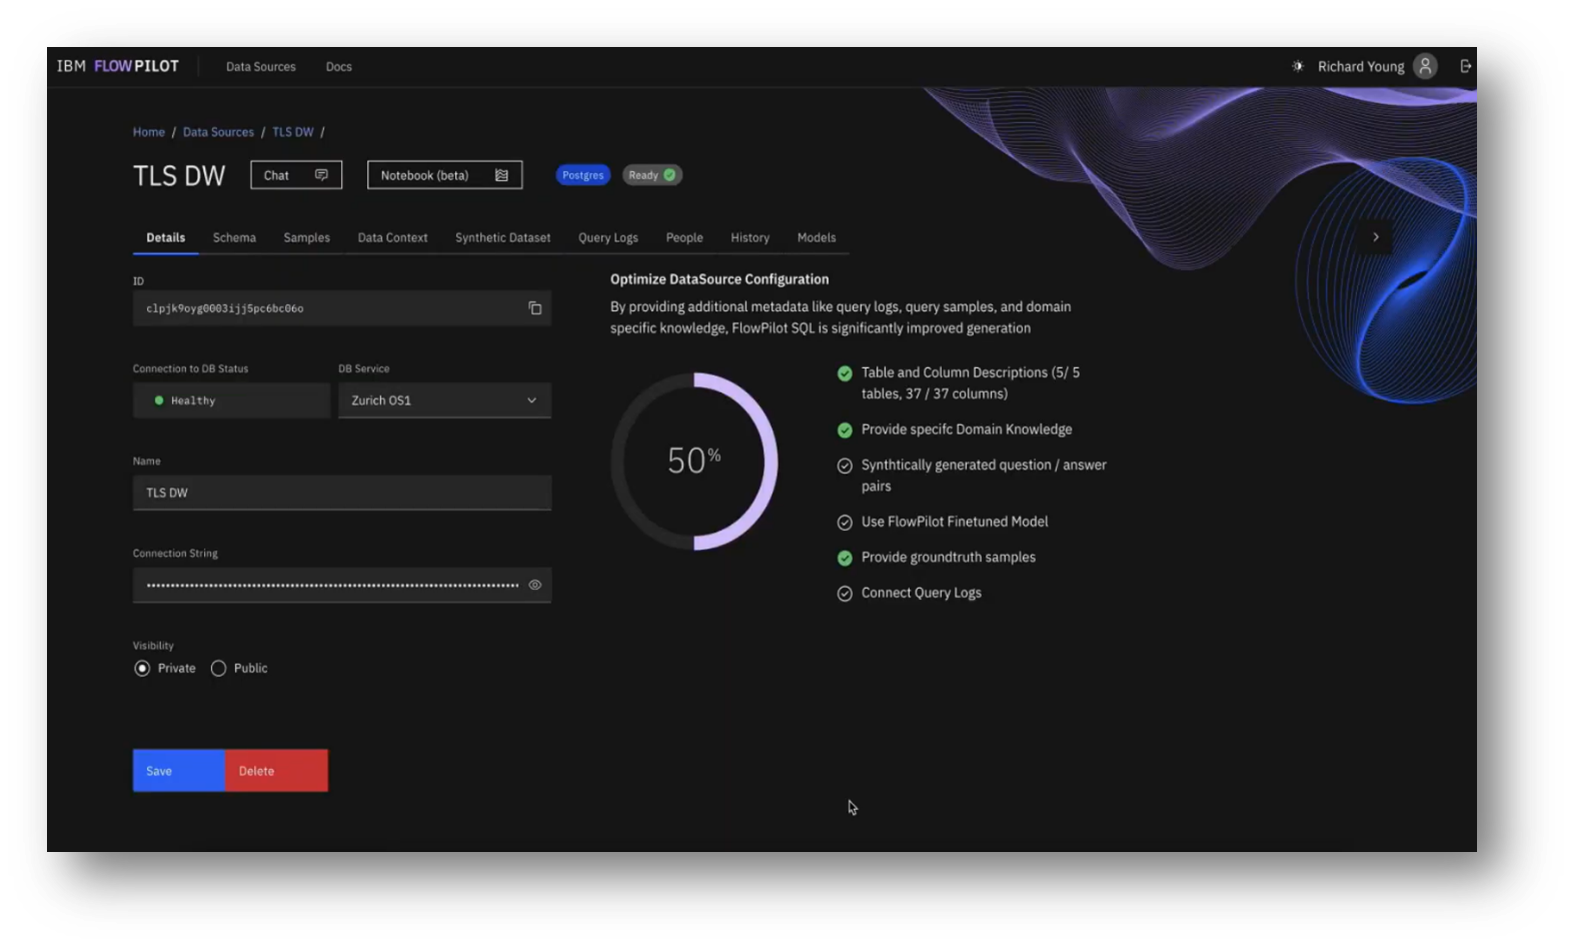Click the TLS DW page title
Image resolution: width=1572 pixels, height=947 pixels.
point(179,176)
